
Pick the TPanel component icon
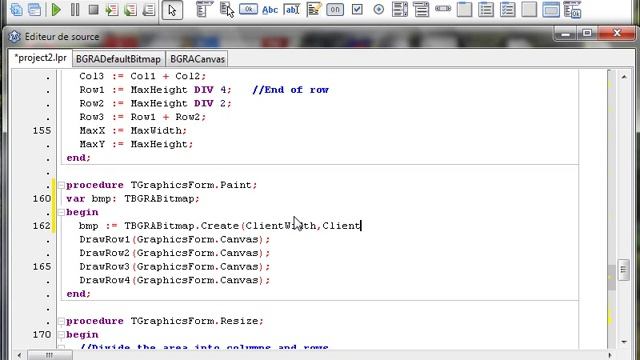point(529,9)
